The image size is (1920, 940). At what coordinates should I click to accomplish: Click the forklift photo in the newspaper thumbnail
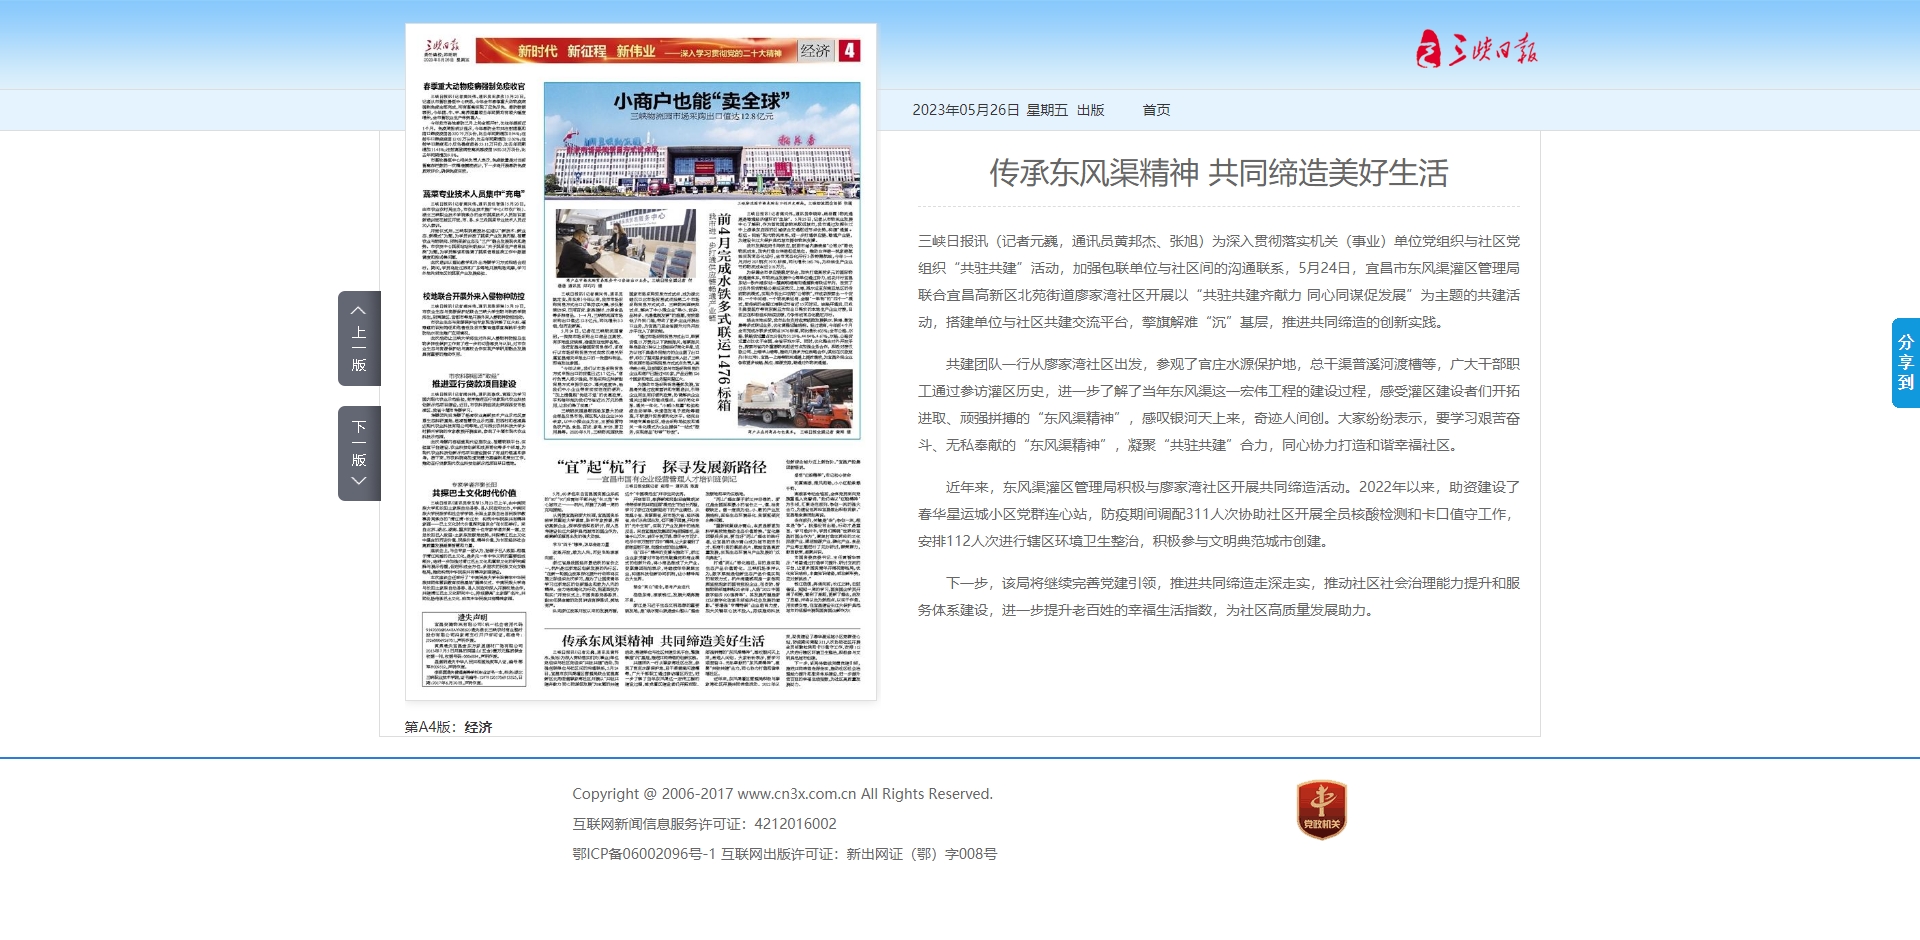tap(796, 398)
